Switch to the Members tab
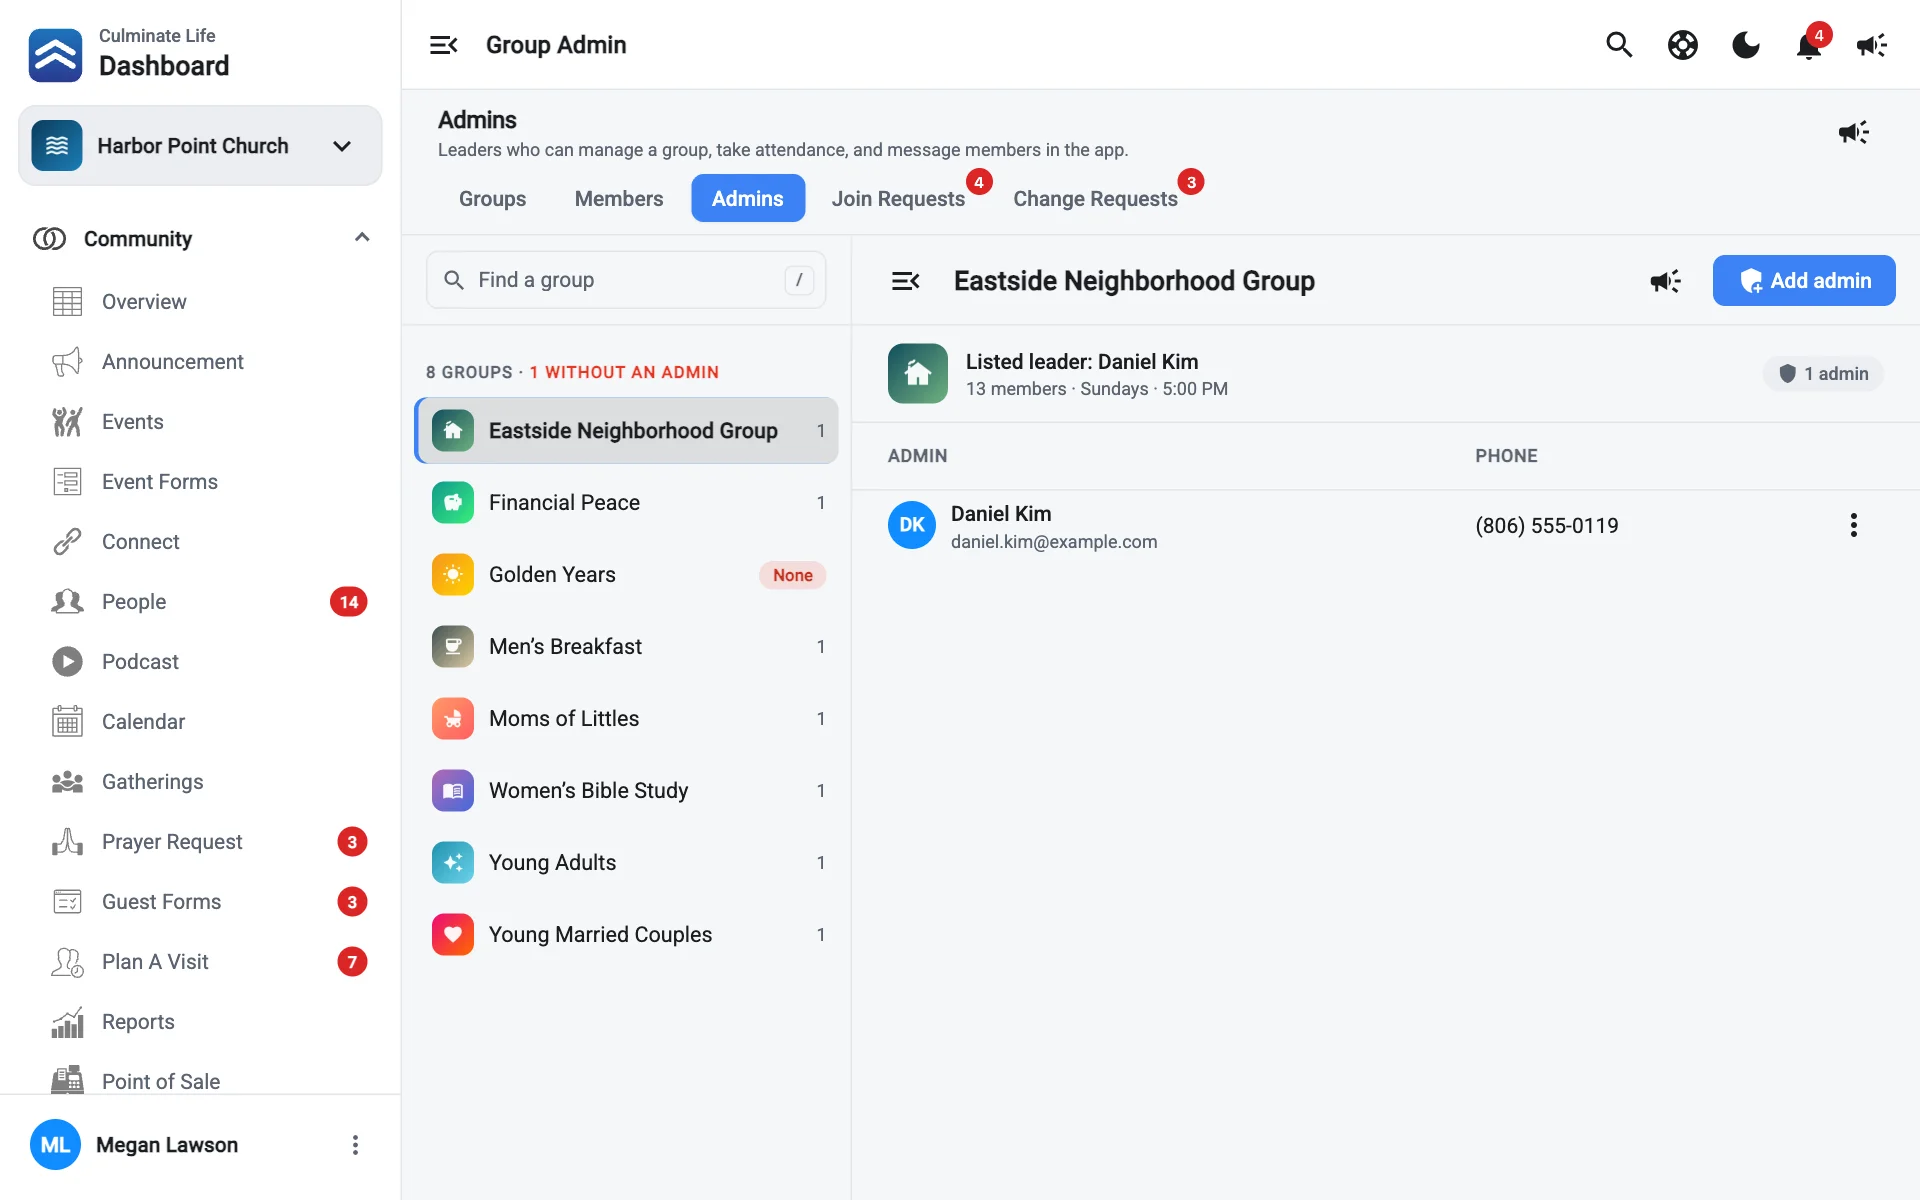Image resolution: width=1920 pixels, height=1200 pixels. click(618, 198)
